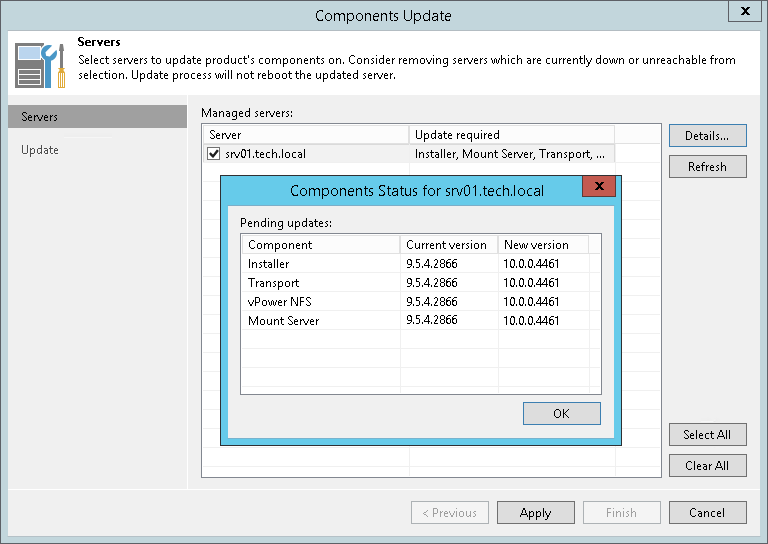This screenshot has height=544, width=768.
Task: Go to the Update wizard step
Action: pos(40,150)
